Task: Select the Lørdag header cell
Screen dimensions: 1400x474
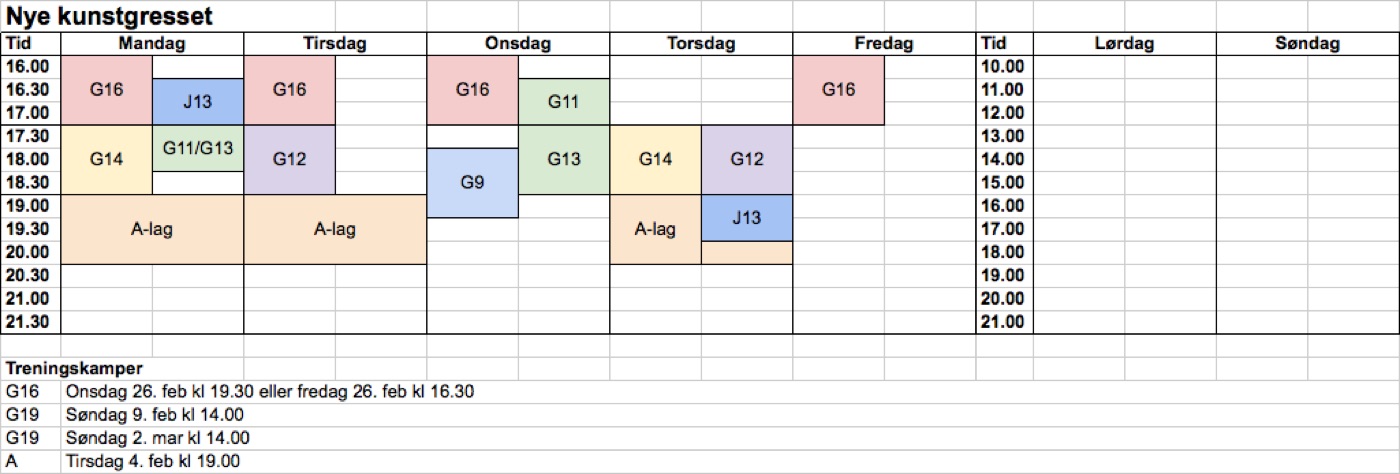Action: (1124, 44)
